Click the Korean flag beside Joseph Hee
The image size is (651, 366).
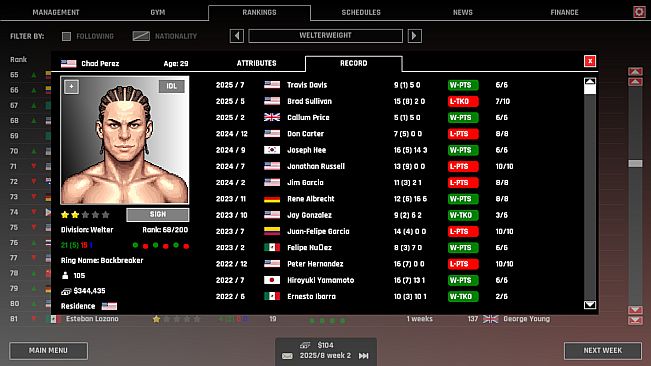(272, 150)
